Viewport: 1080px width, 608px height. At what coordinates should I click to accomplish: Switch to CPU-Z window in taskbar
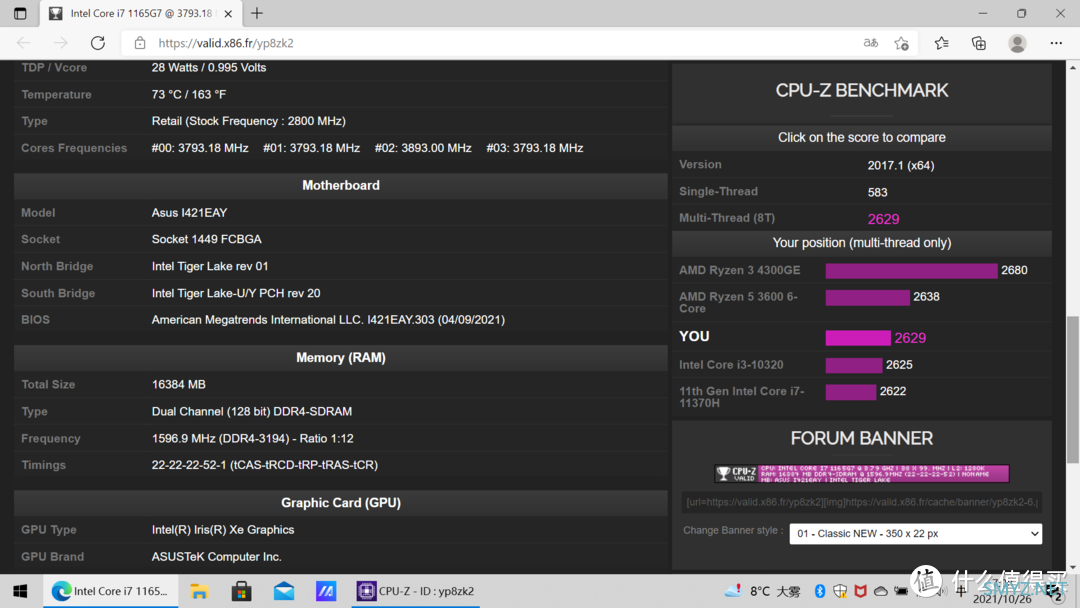tap(415, 591)
